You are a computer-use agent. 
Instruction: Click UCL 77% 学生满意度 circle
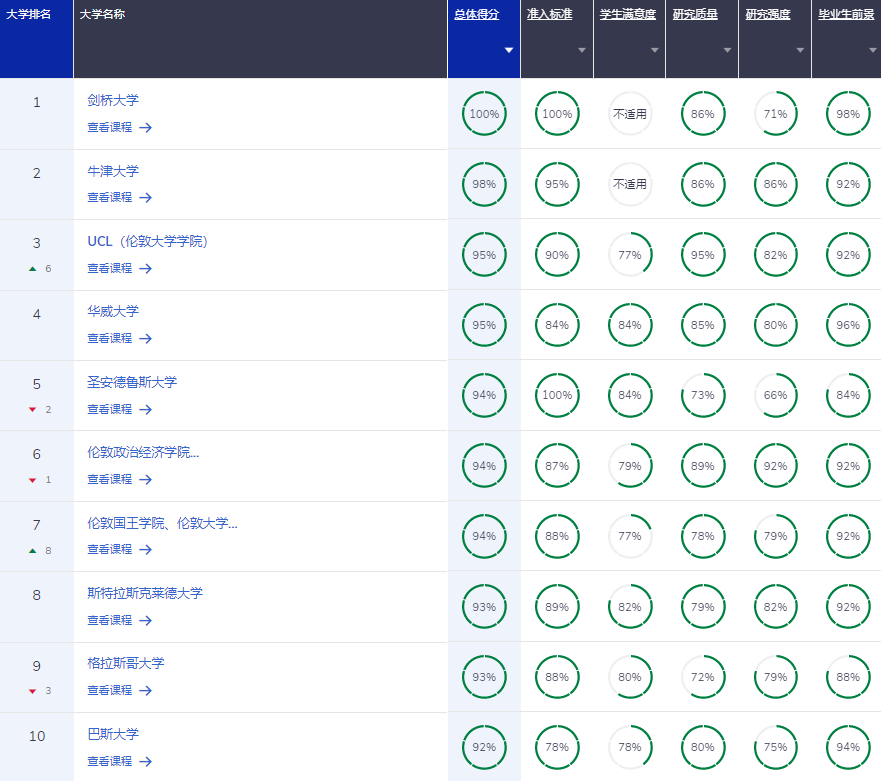630,255
